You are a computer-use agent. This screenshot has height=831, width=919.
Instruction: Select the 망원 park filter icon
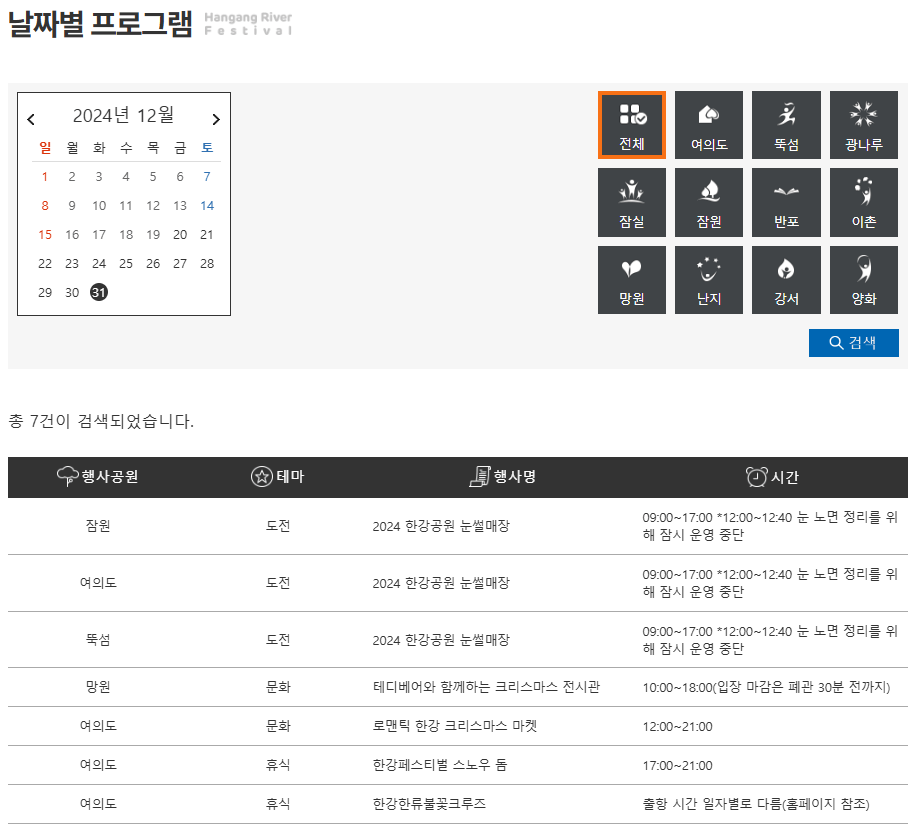pos(632,279)
